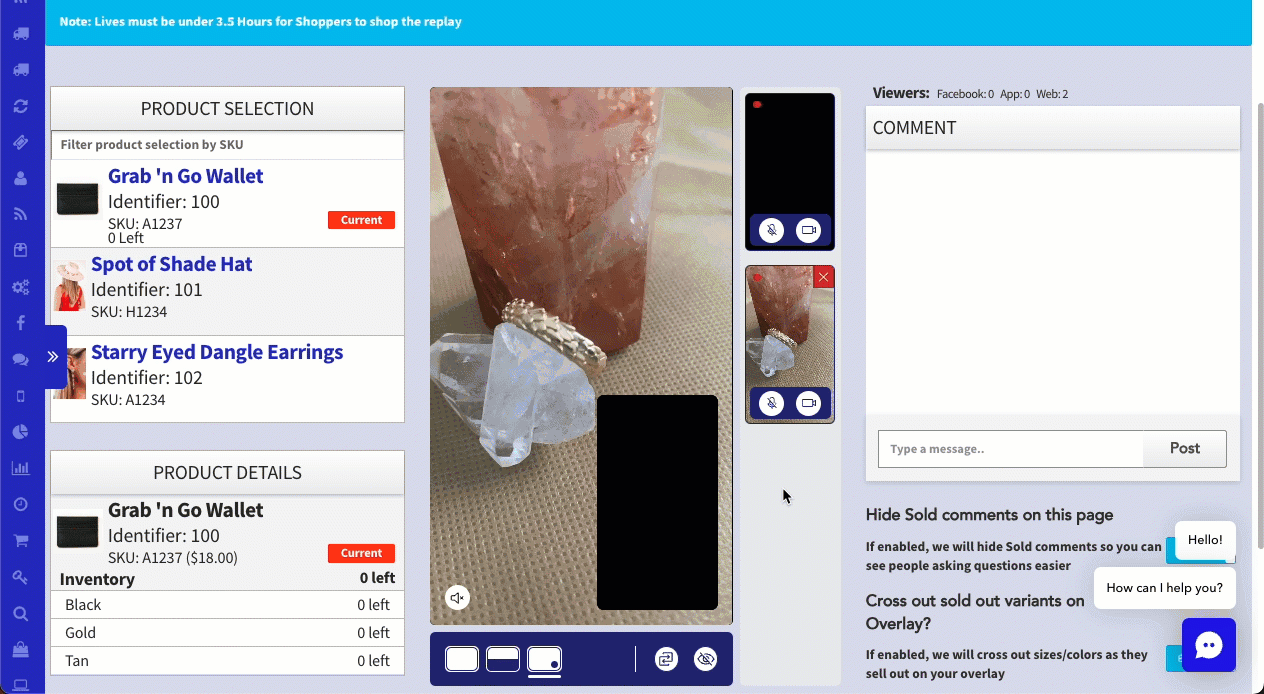Viewport: 1264px width, 694px height.
Task: Toggle microphone on the top camera feed
Action: coord(770,230)
